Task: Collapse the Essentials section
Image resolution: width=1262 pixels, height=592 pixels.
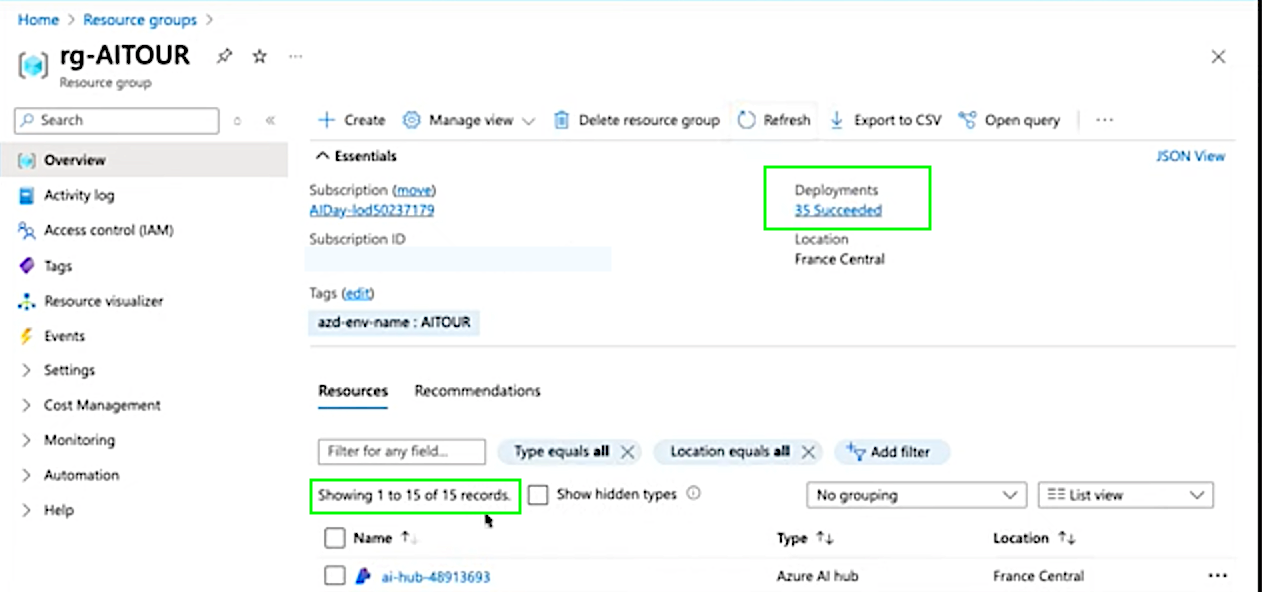Action: pos(323,156)
